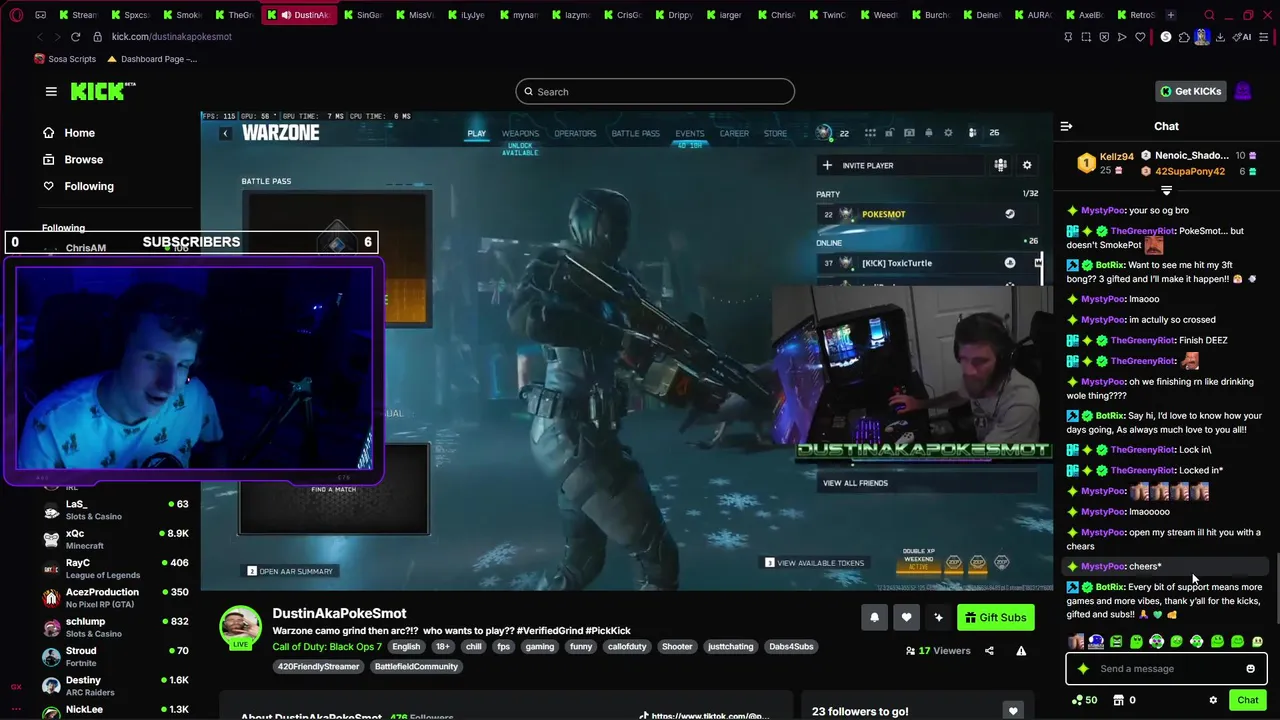Open the downloads icon in toolbar
Screen dimensions: 1280x720
point(1221,37)
